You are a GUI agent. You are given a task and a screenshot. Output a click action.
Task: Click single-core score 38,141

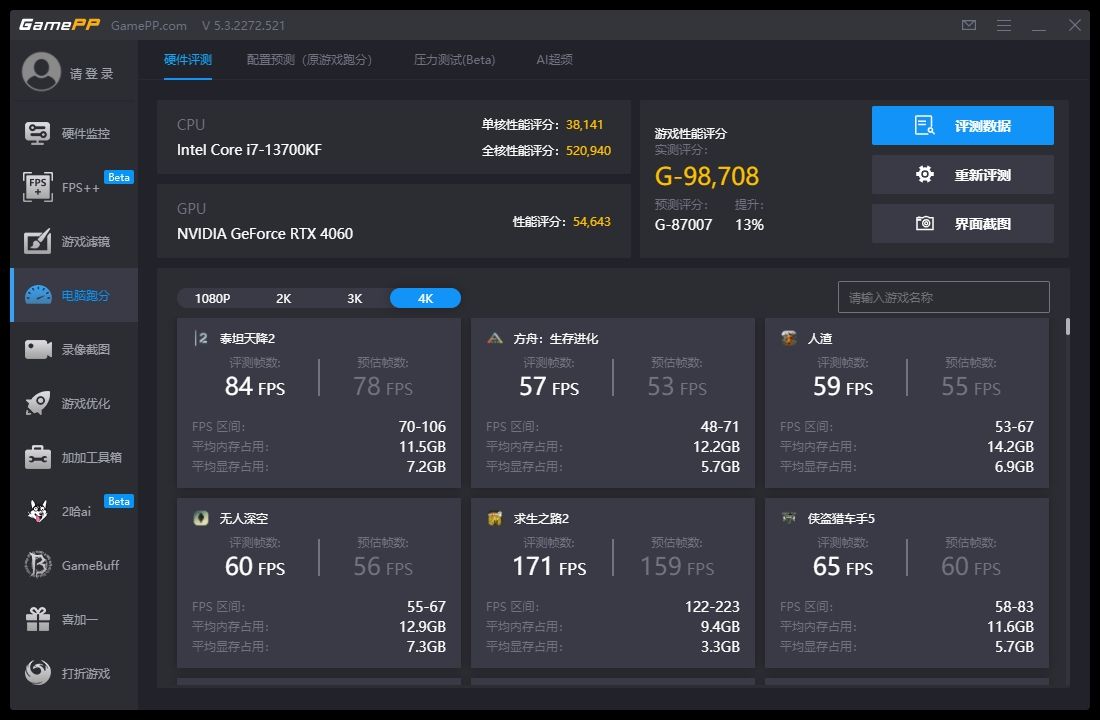point(584,124)
